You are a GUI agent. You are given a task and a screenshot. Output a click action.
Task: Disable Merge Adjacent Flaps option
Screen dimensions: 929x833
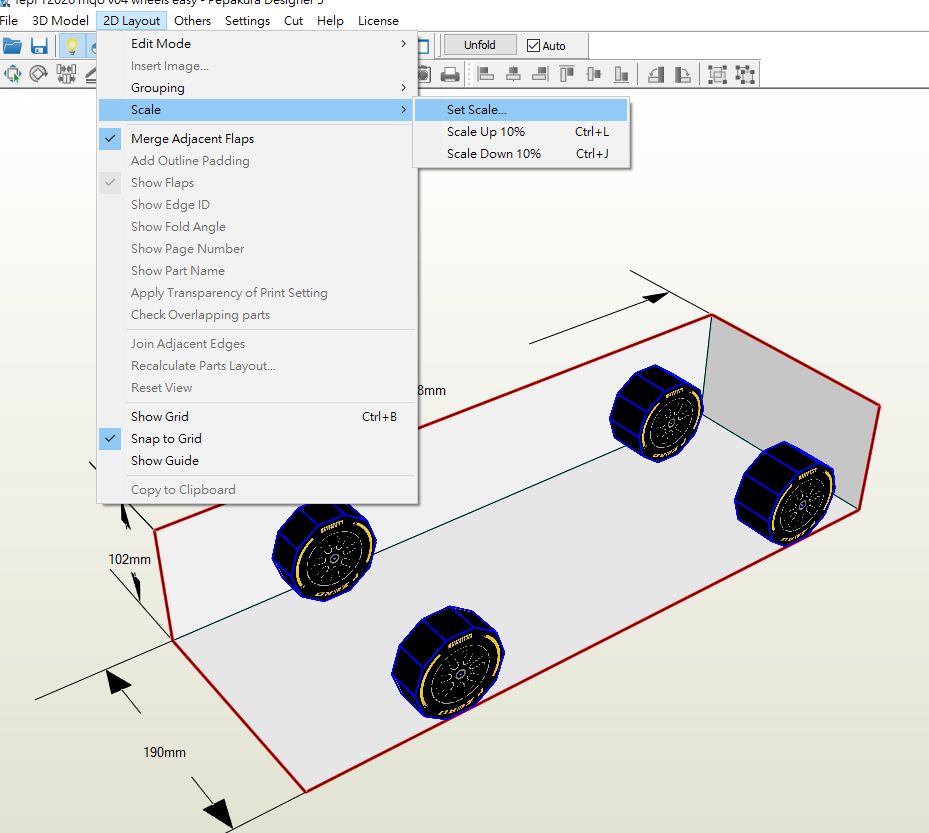coord(192,139)
